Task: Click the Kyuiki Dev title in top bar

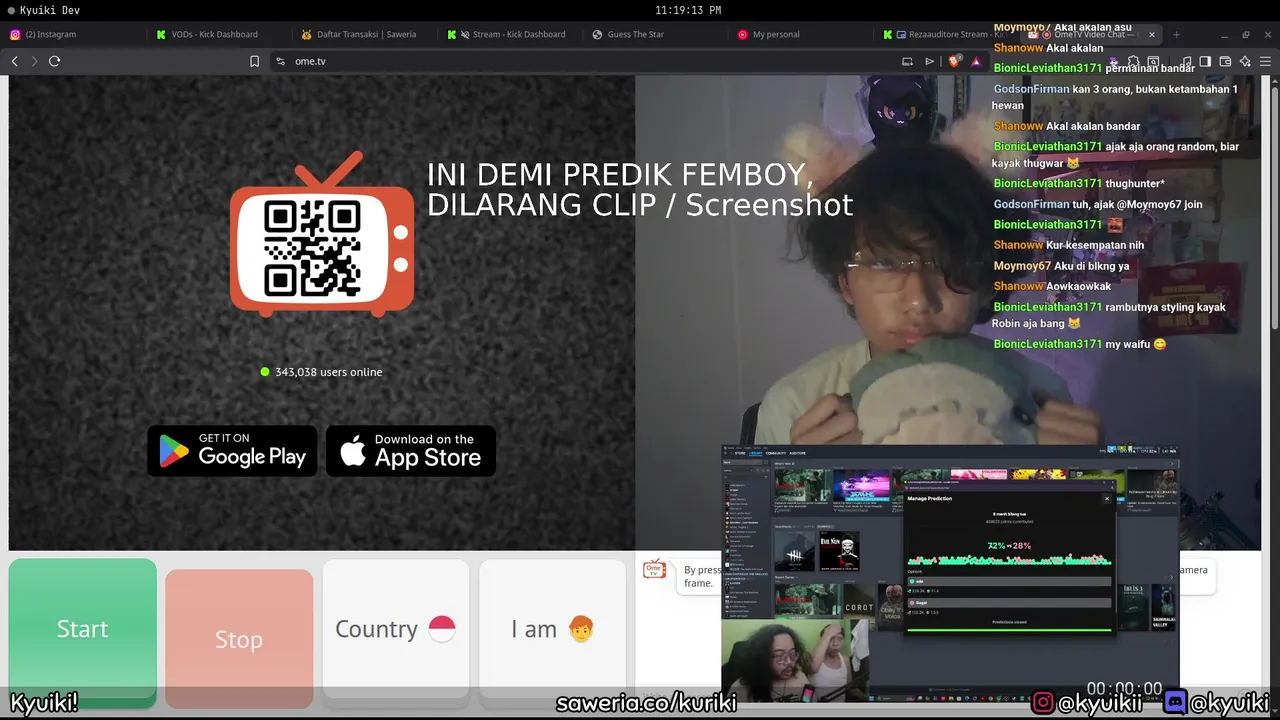Action: [49, 10]
